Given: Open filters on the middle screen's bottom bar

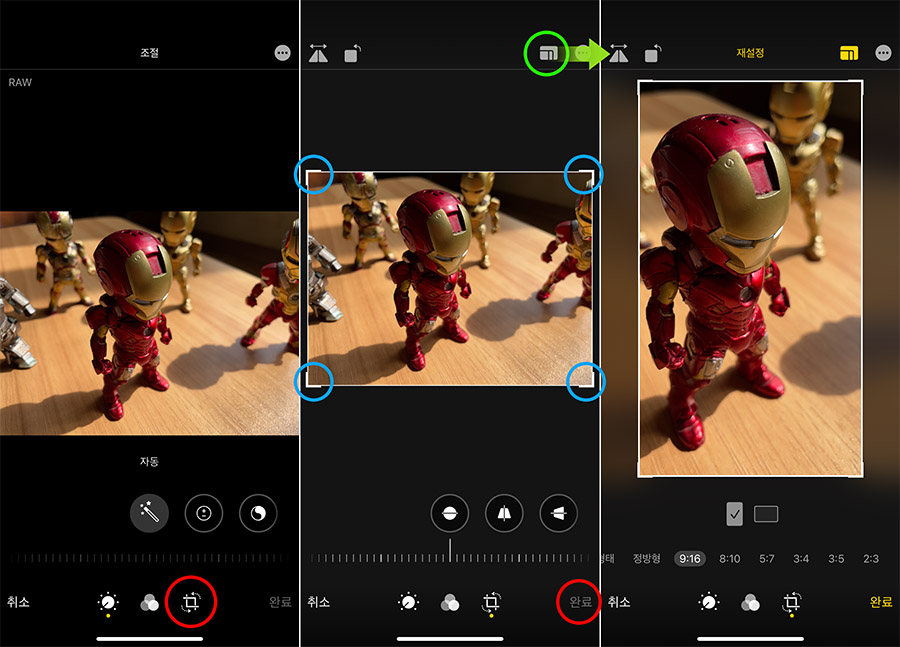Looking at the screenshot, I should (x=450, y=603).
